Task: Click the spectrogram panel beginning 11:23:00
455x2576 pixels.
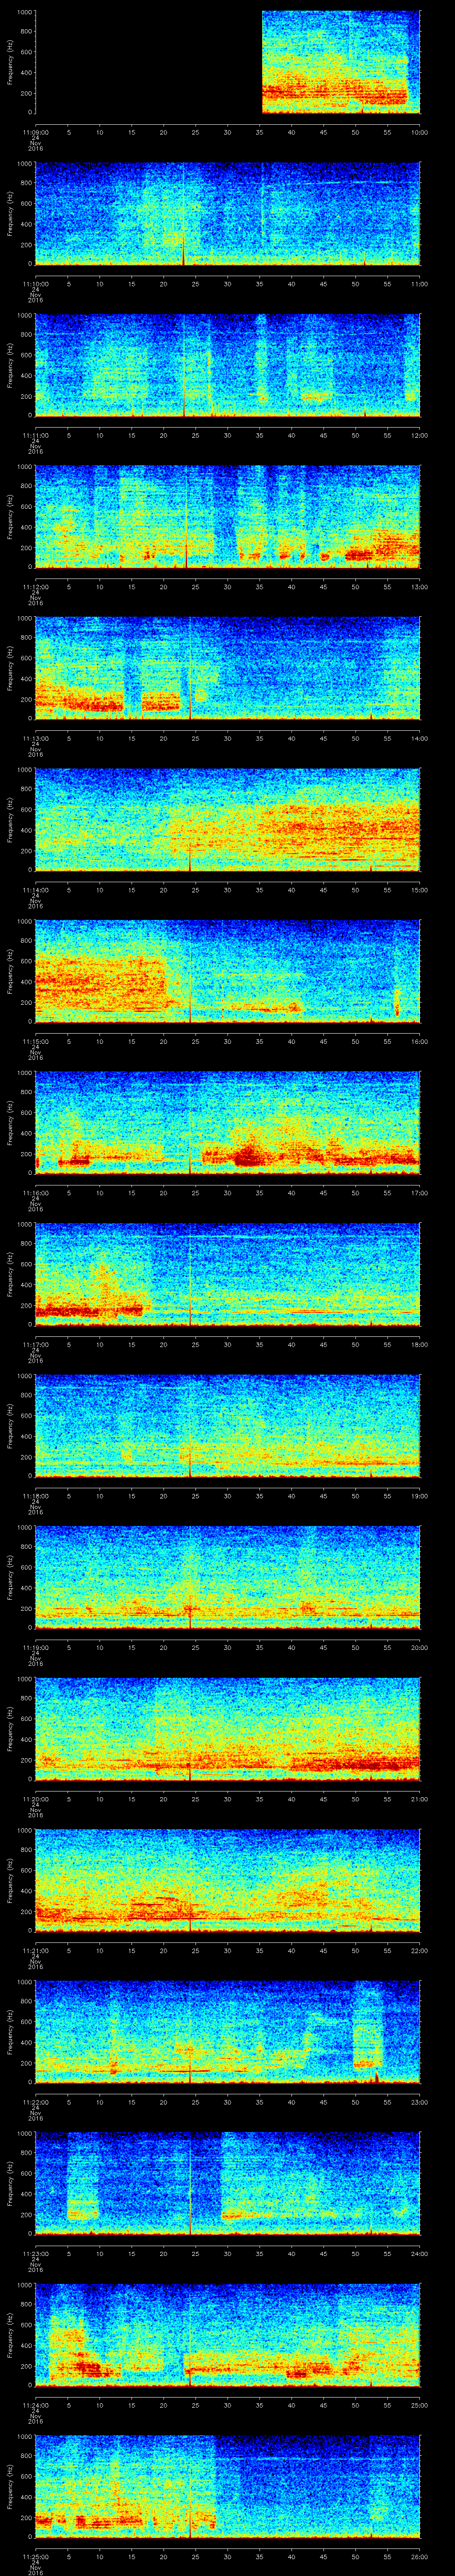Action: [228, 2183]
